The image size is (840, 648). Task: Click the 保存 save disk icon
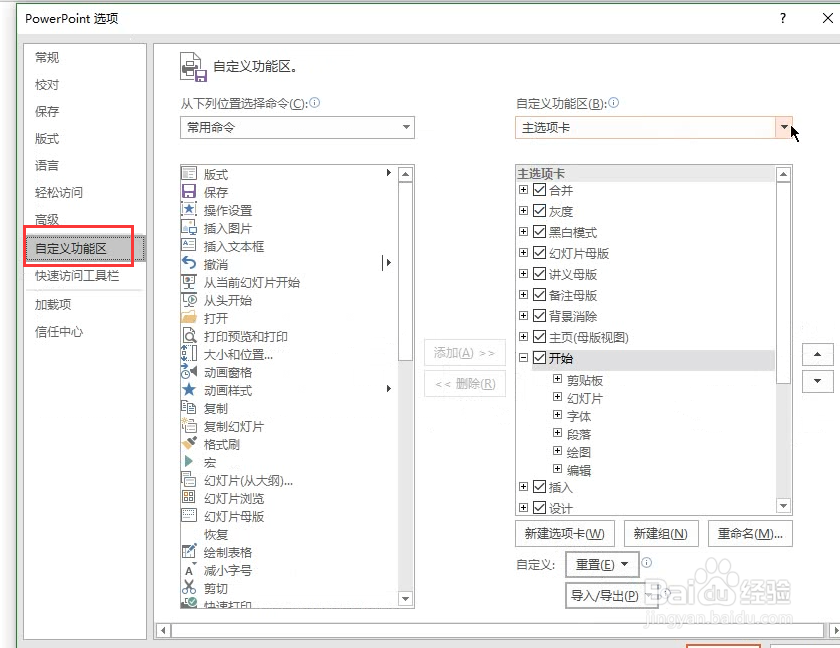pos(189,192)
